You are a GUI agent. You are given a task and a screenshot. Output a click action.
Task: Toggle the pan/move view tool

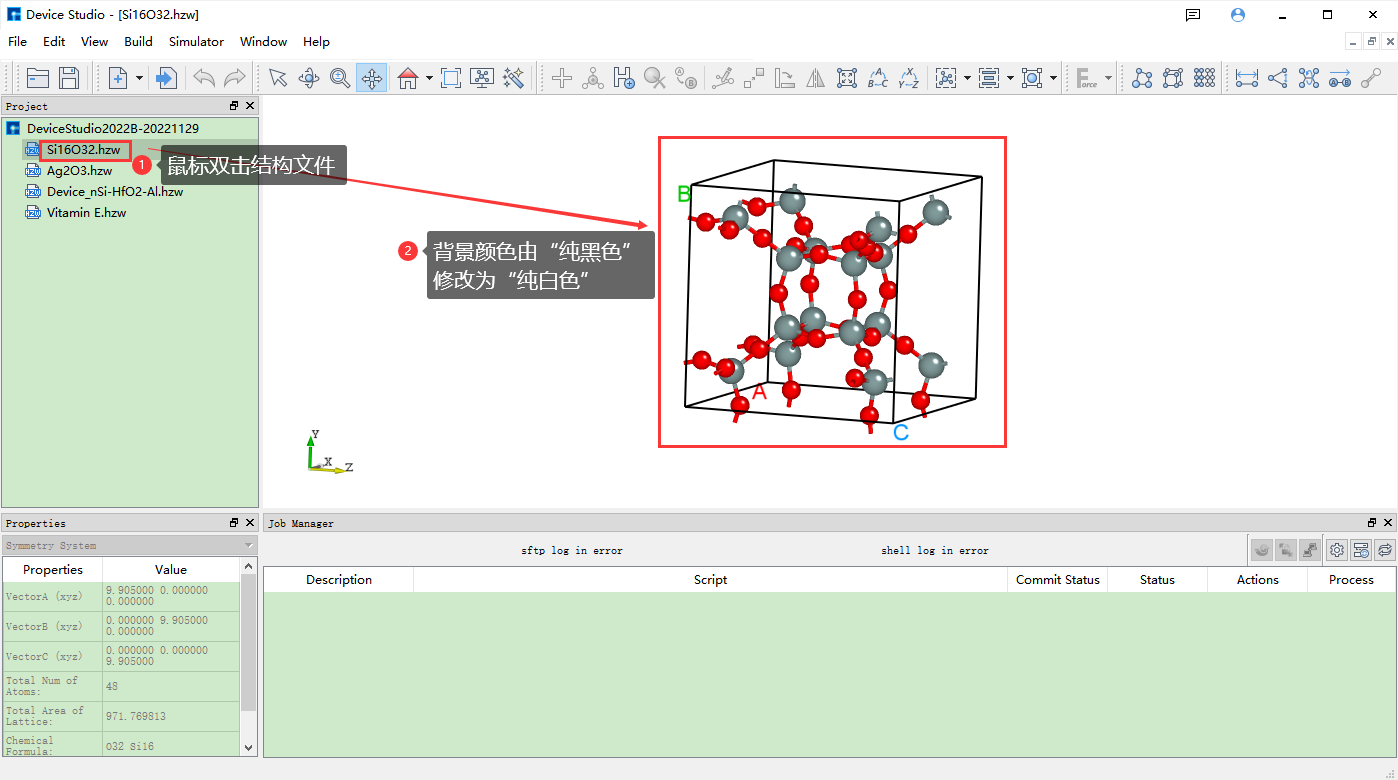pos(371,78)
